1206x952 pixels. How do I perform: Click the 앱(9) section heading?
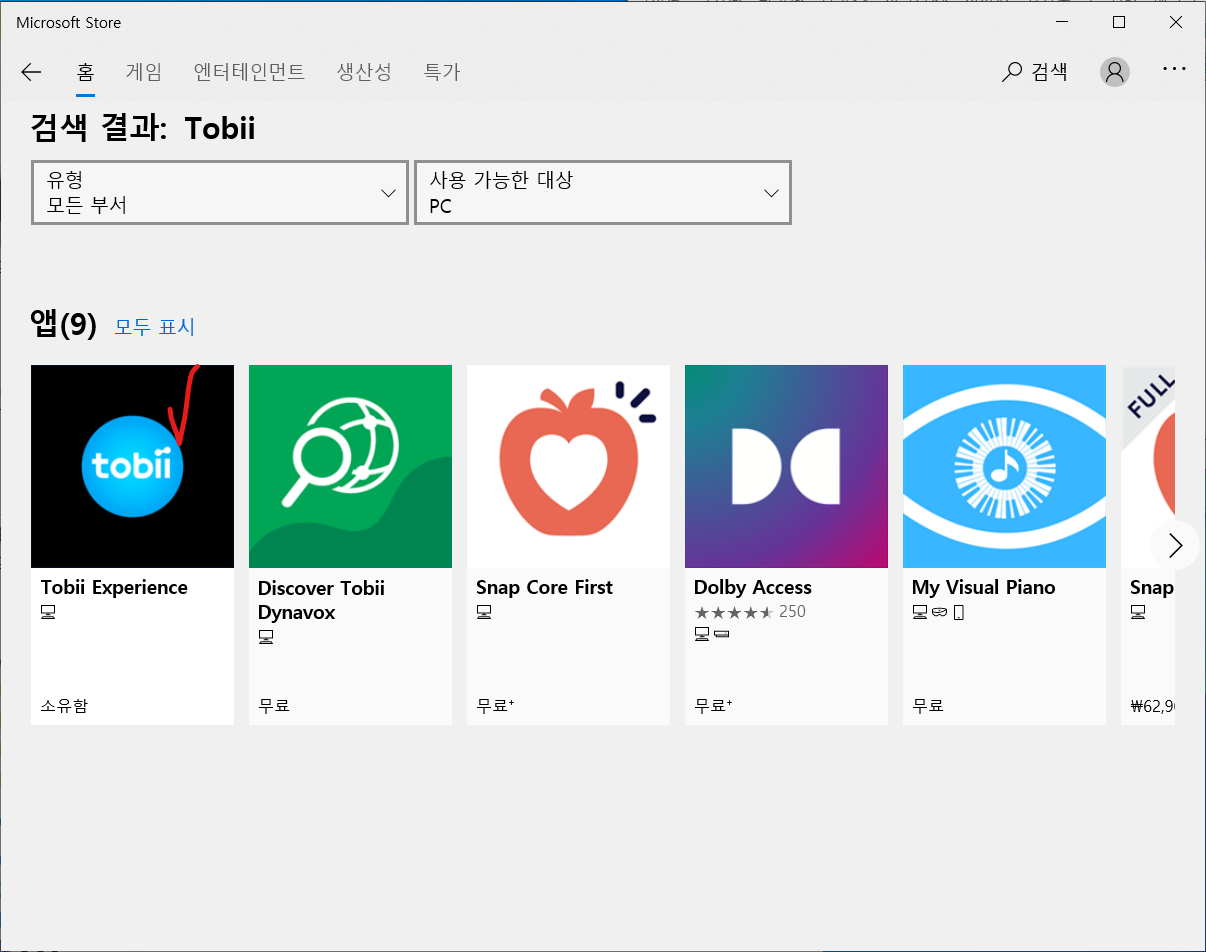(64, 324)
